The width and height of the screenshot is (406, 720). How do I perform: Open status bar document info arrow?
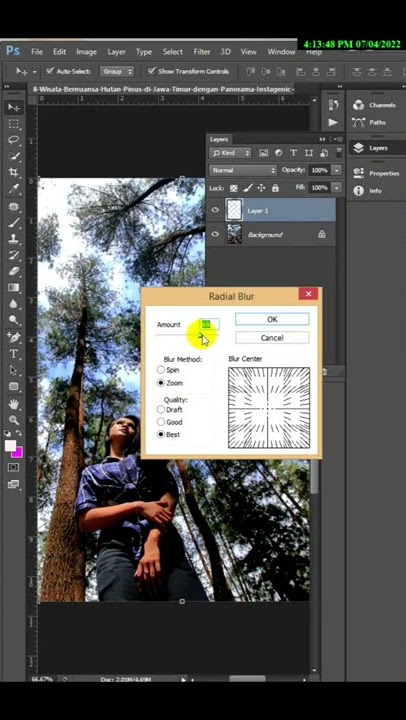[183, 679]
